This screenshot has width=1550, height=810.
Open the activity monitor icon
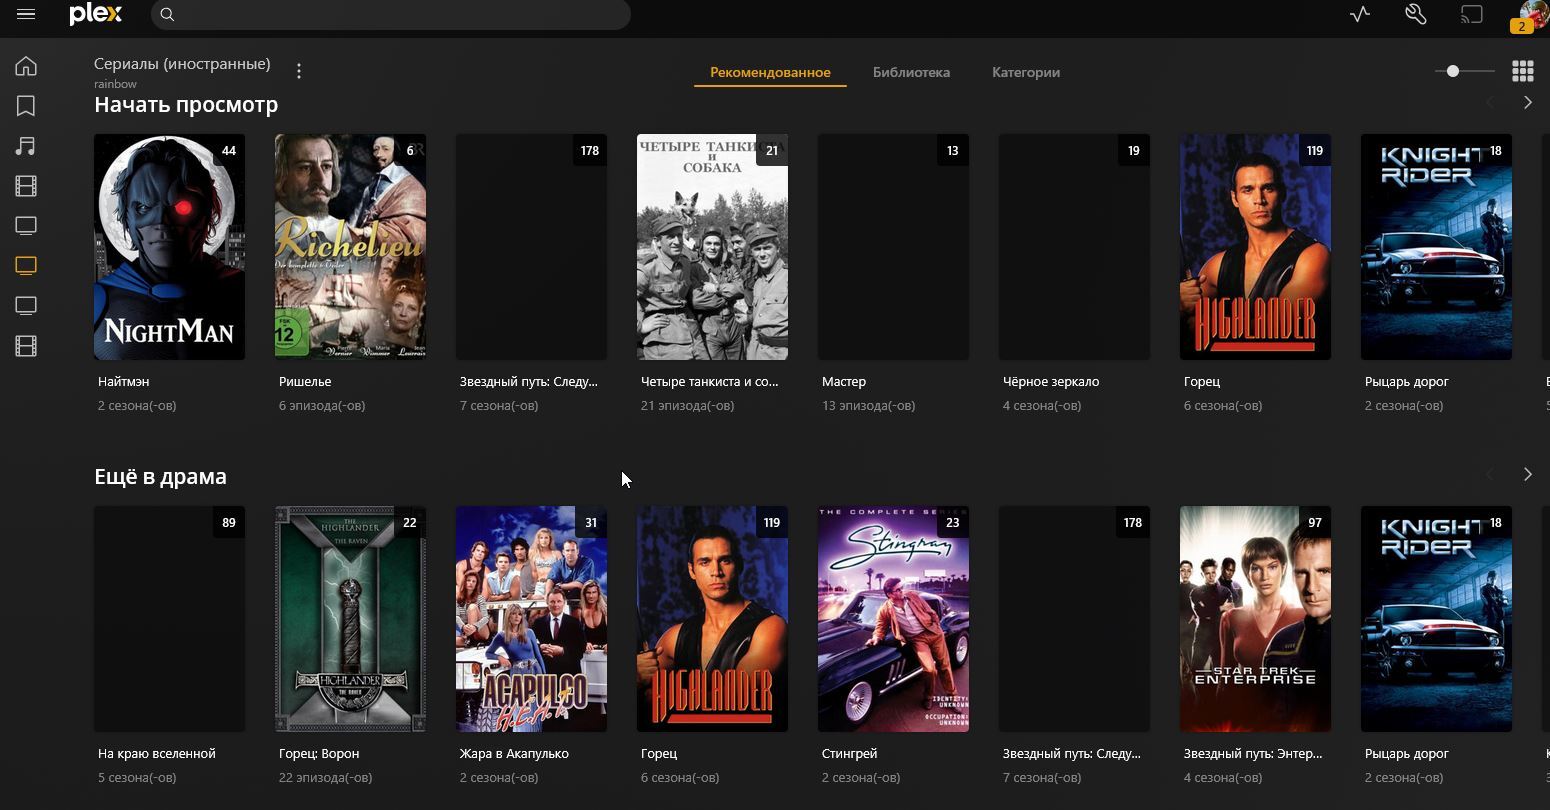[1360, 14]
